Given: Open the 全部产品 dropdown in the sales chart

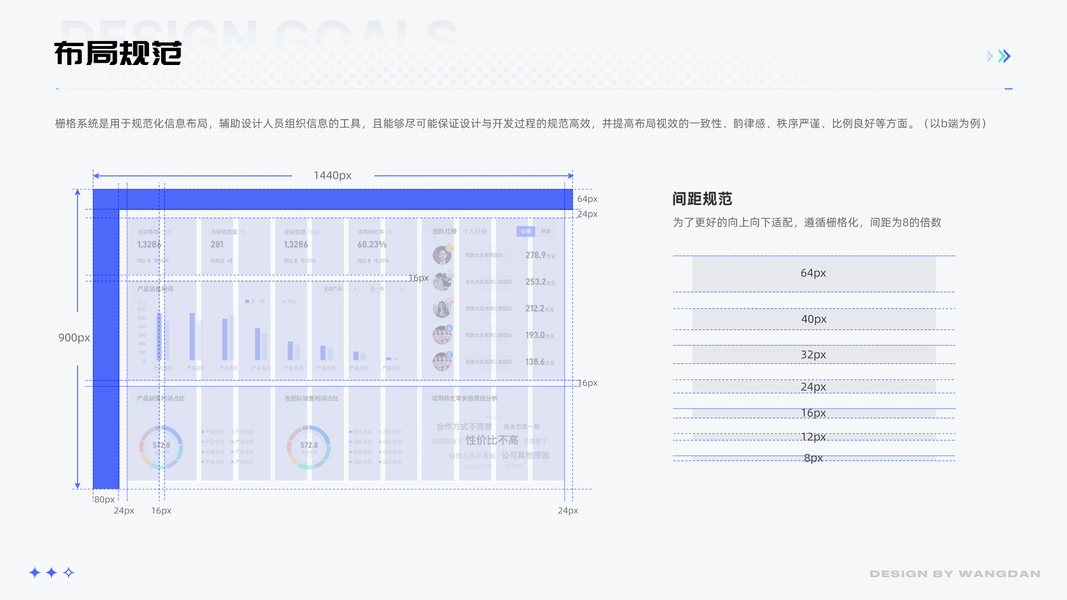Looking at the screenshot, I should (338, 289).
